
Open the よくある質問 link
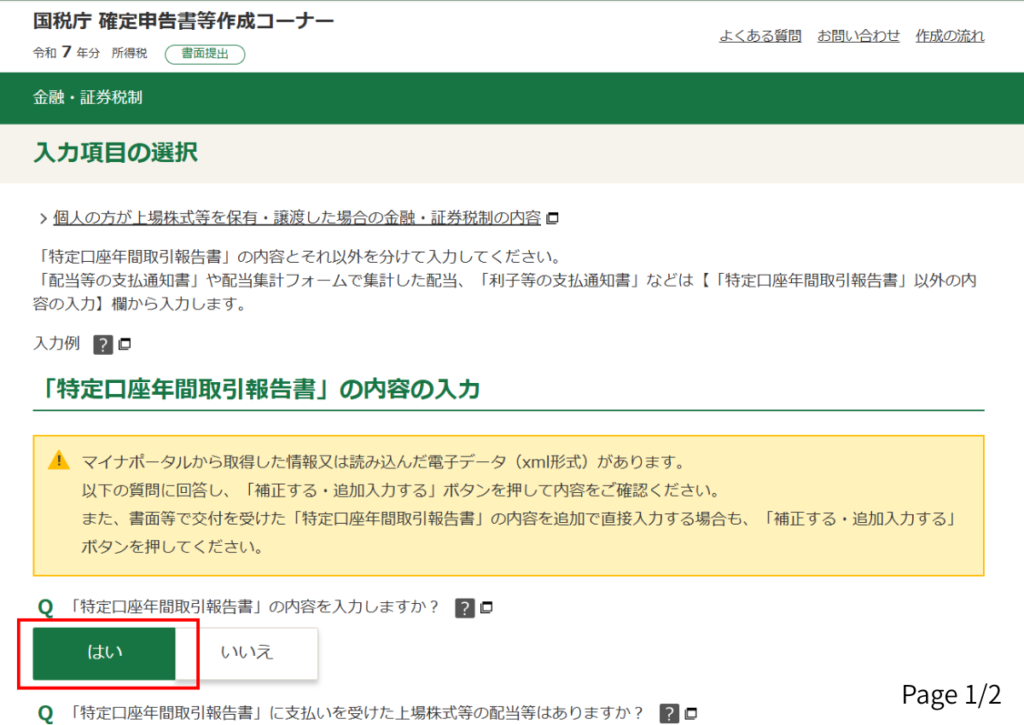(760, 36)
